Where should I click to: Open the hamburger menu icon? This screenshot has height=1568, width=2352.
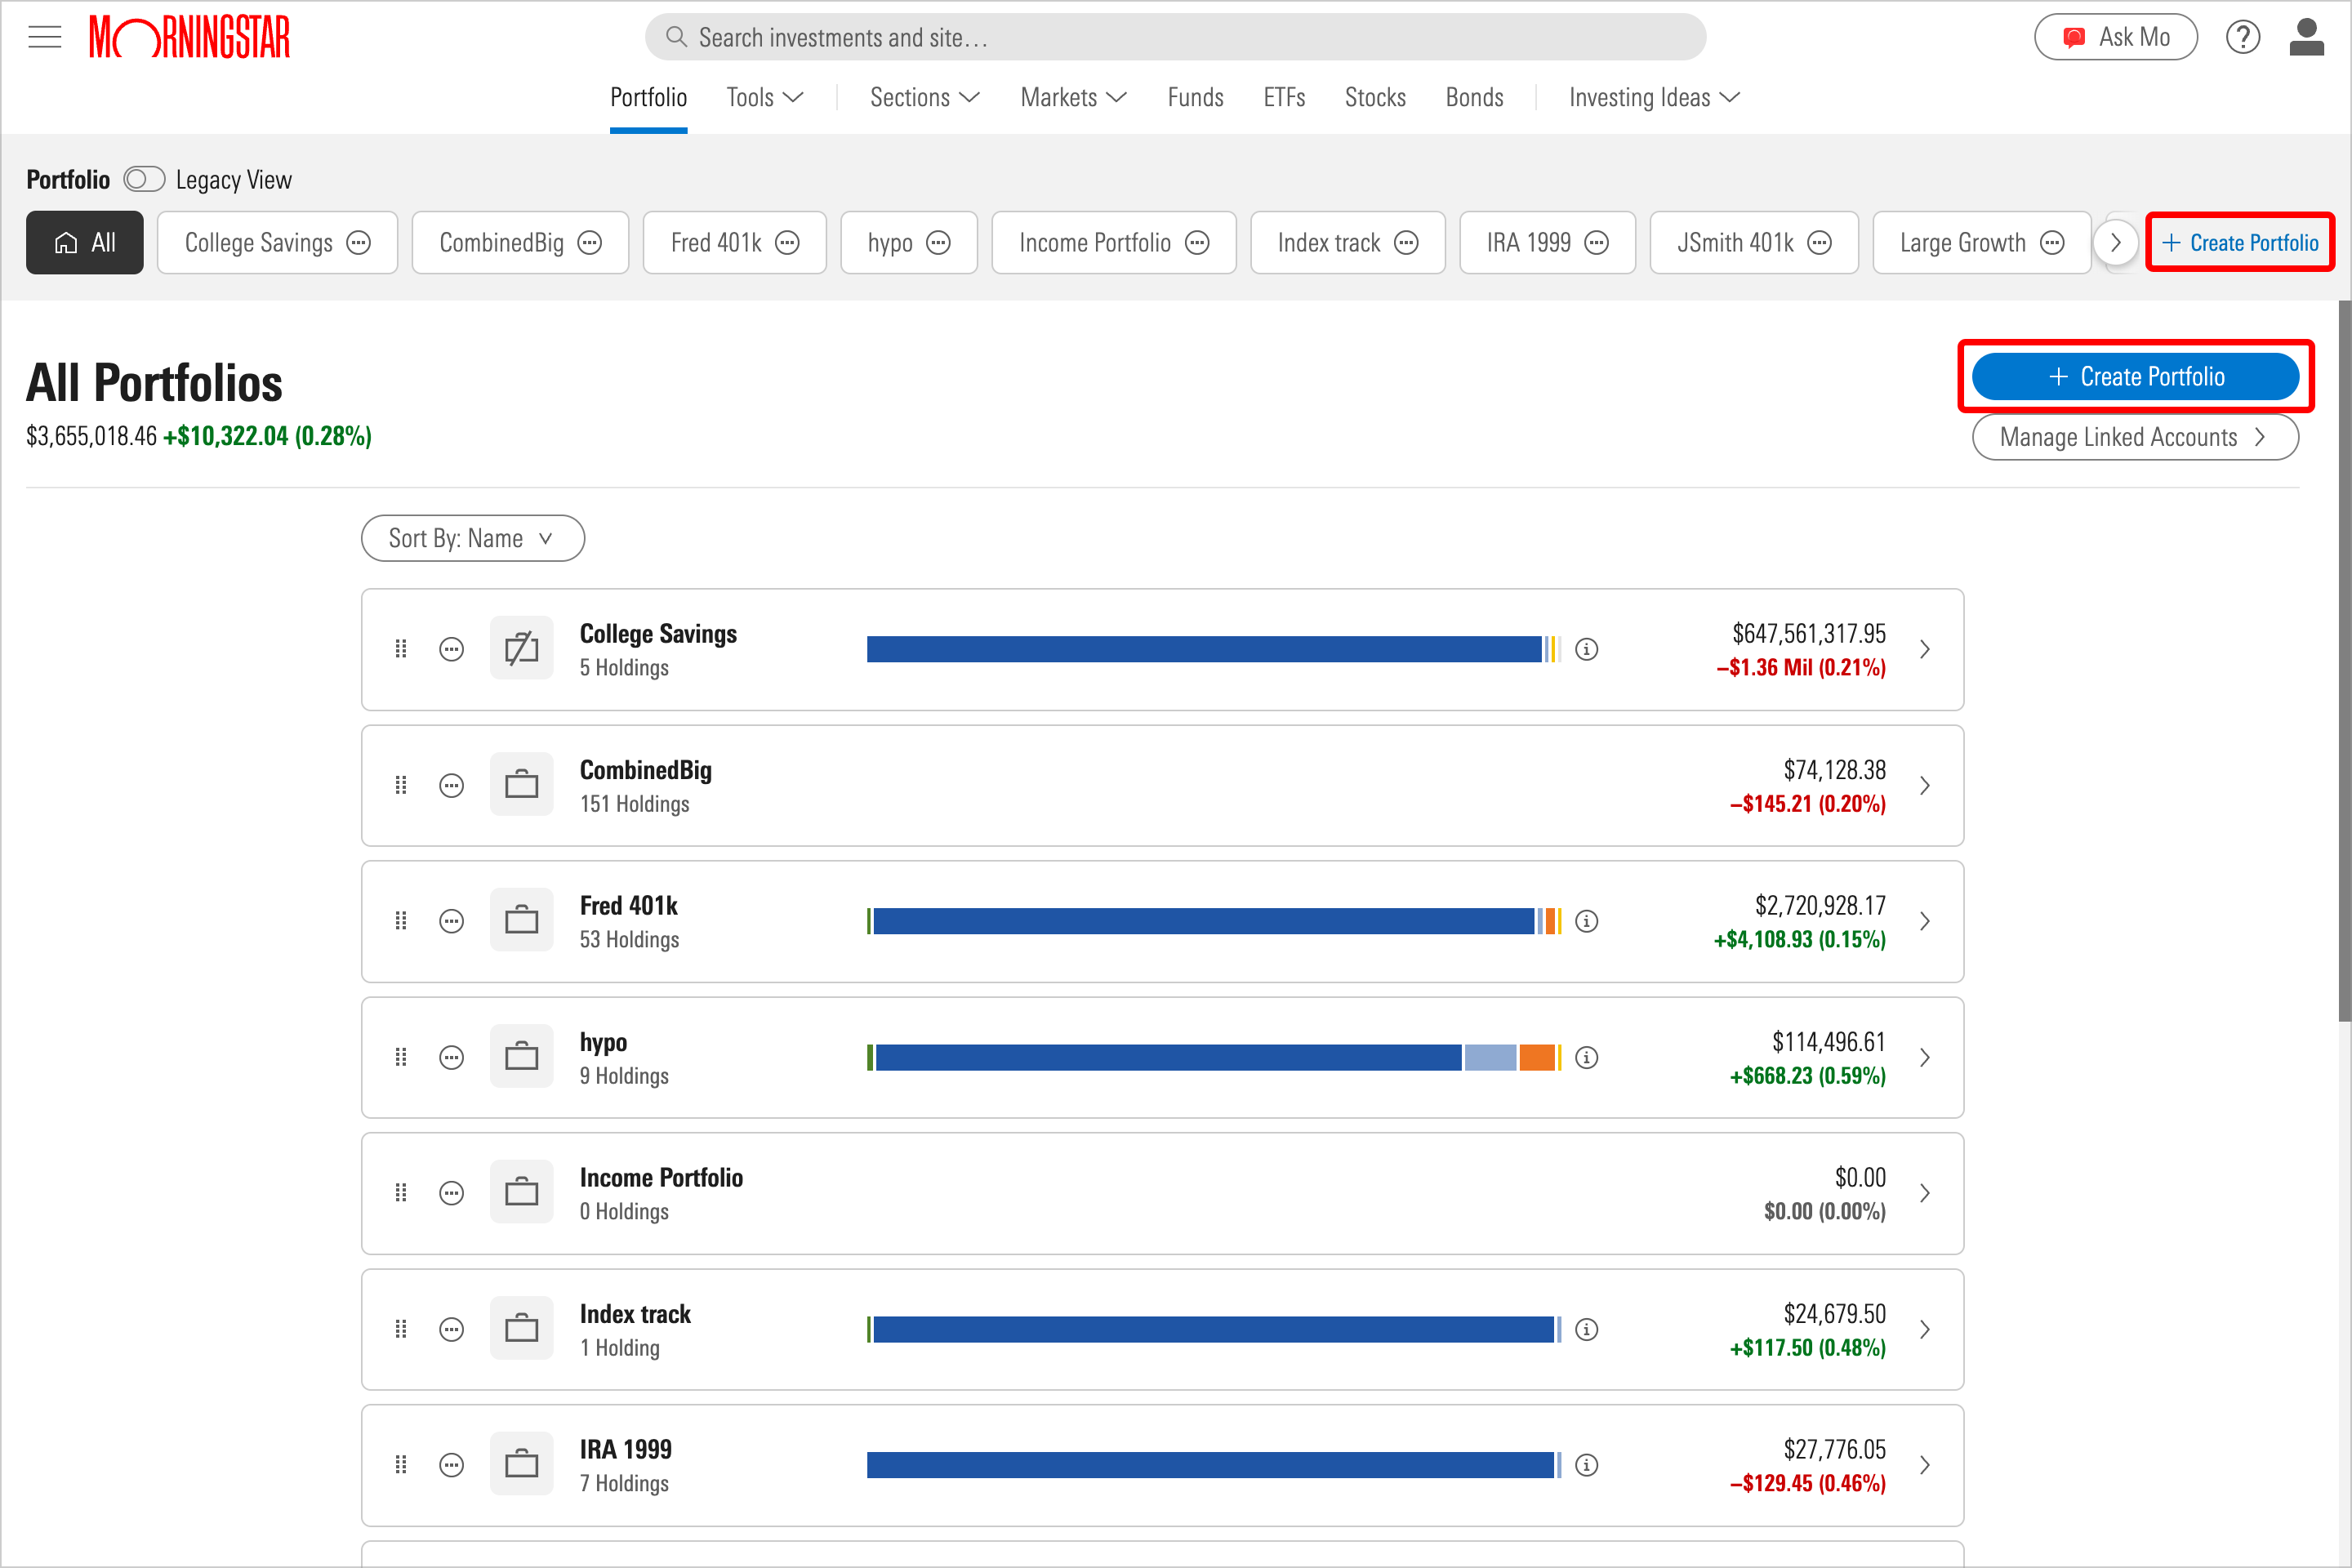pos(45,38)
